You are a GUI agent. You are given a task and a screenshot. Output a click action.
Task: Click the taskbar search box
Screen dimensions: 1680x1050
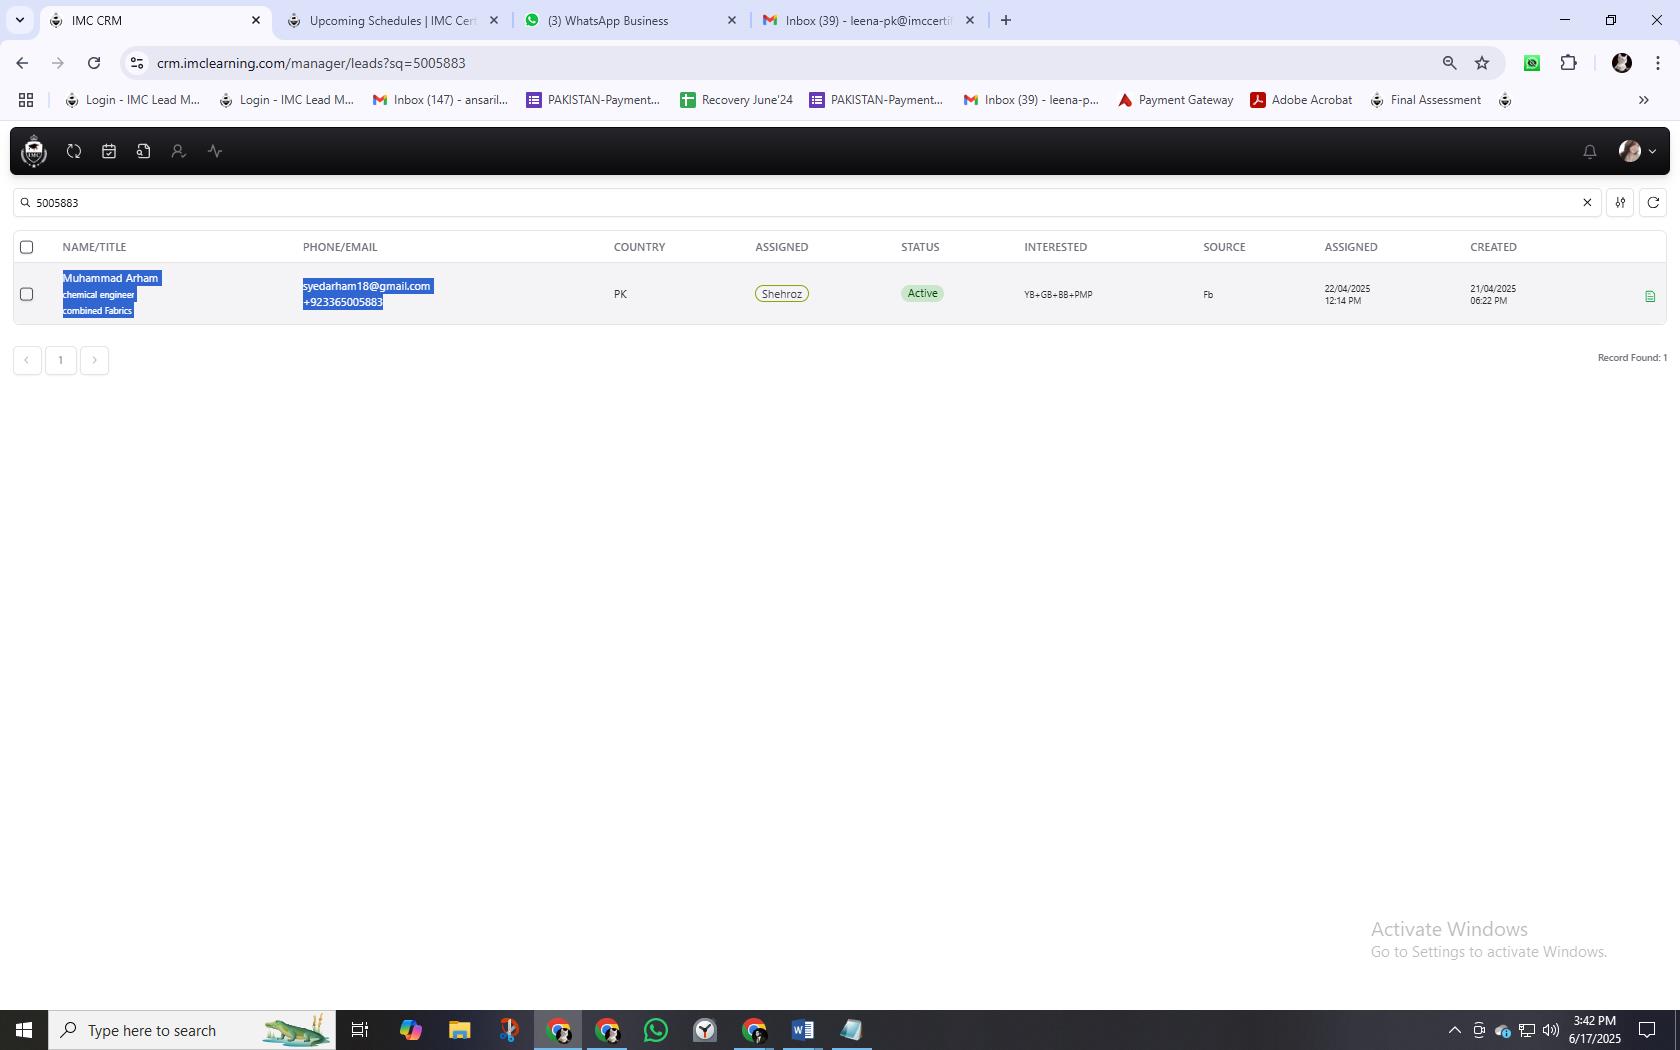pyautogui.click(x=192, y=1030)
